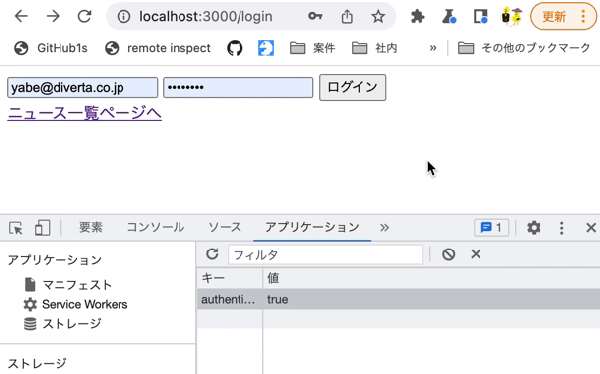The height and width of the screenshot is (374, 600).
Task: Select the element inspector tool icon
Action: pos(16,228)
